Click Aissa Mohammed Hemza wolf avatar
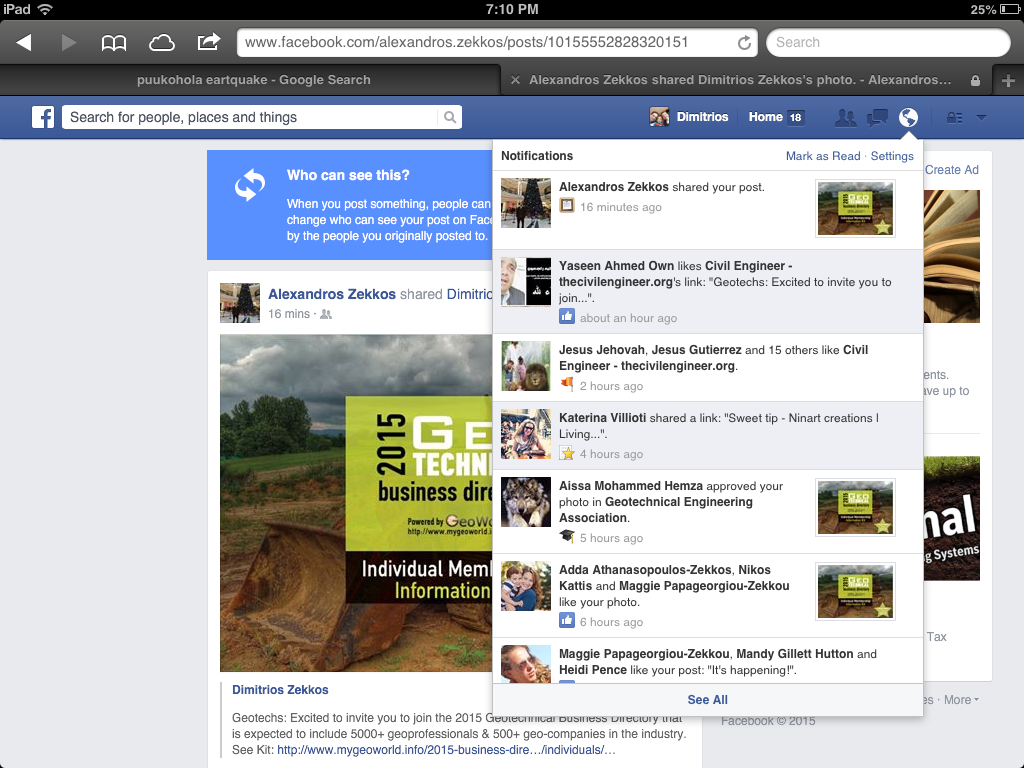This screenshot has height=768, width=1024. pyautogui.click(x=526, y=502)
